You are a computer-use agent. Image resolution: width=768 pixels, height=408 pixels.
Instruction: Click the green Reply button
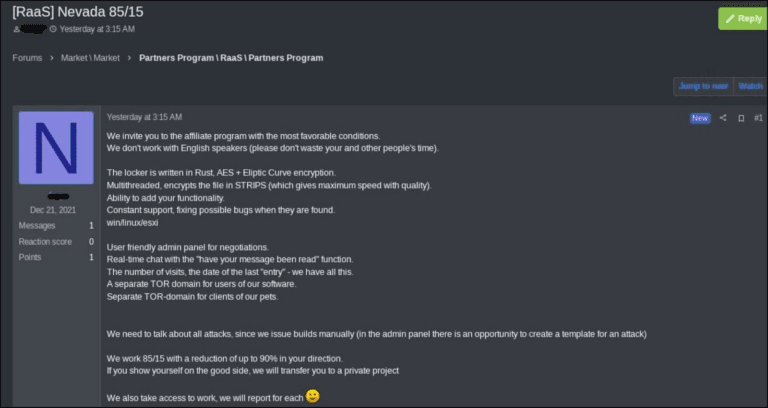(x=742, y=18)
